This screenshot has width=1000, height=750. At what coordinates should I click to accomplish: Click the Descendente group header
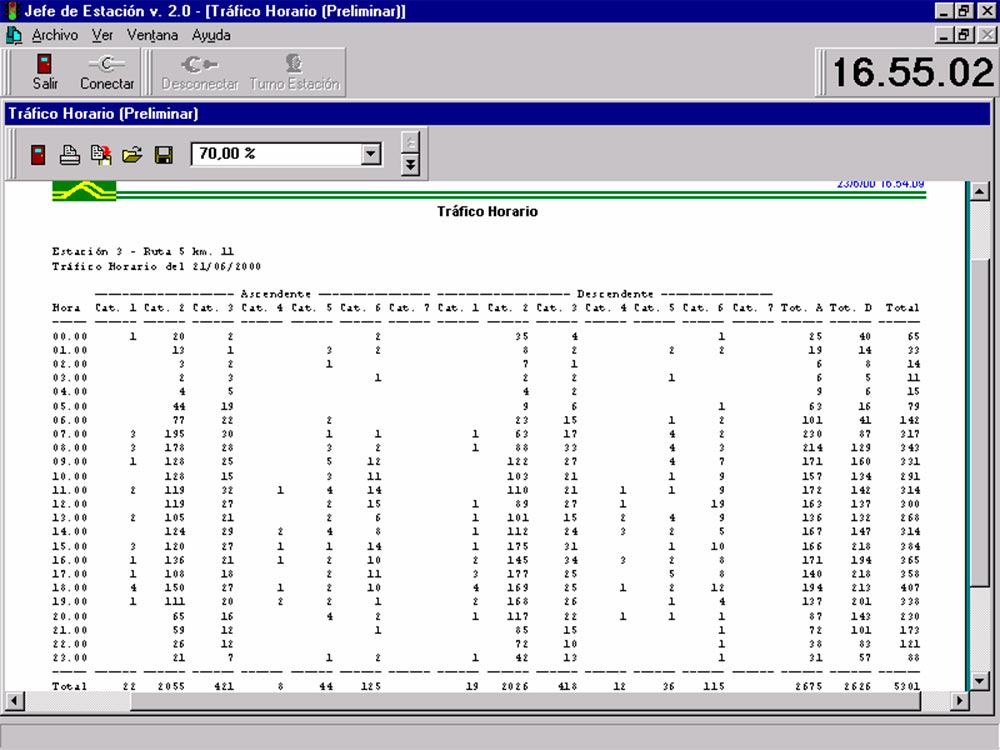coord(615,294)
